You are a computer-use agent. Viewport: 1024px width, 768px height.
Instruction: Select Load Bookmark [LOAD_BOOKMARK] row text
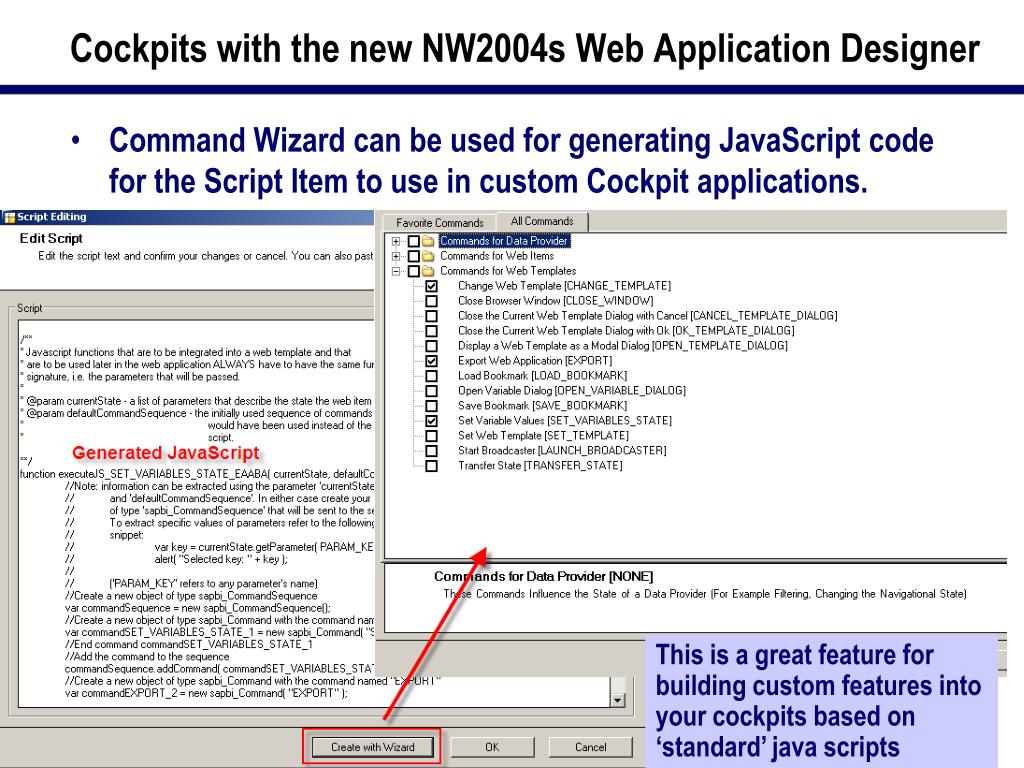(x=543, y=376)
